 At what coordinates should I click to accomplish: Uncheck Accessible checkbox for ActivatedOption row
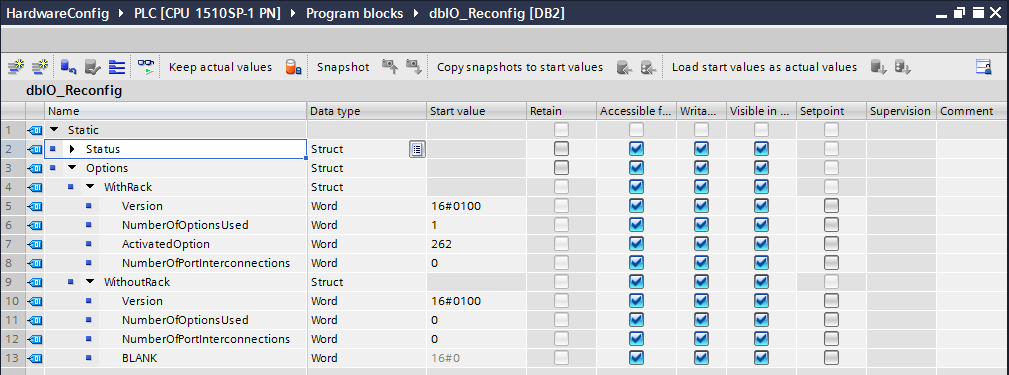coord(636,244)
